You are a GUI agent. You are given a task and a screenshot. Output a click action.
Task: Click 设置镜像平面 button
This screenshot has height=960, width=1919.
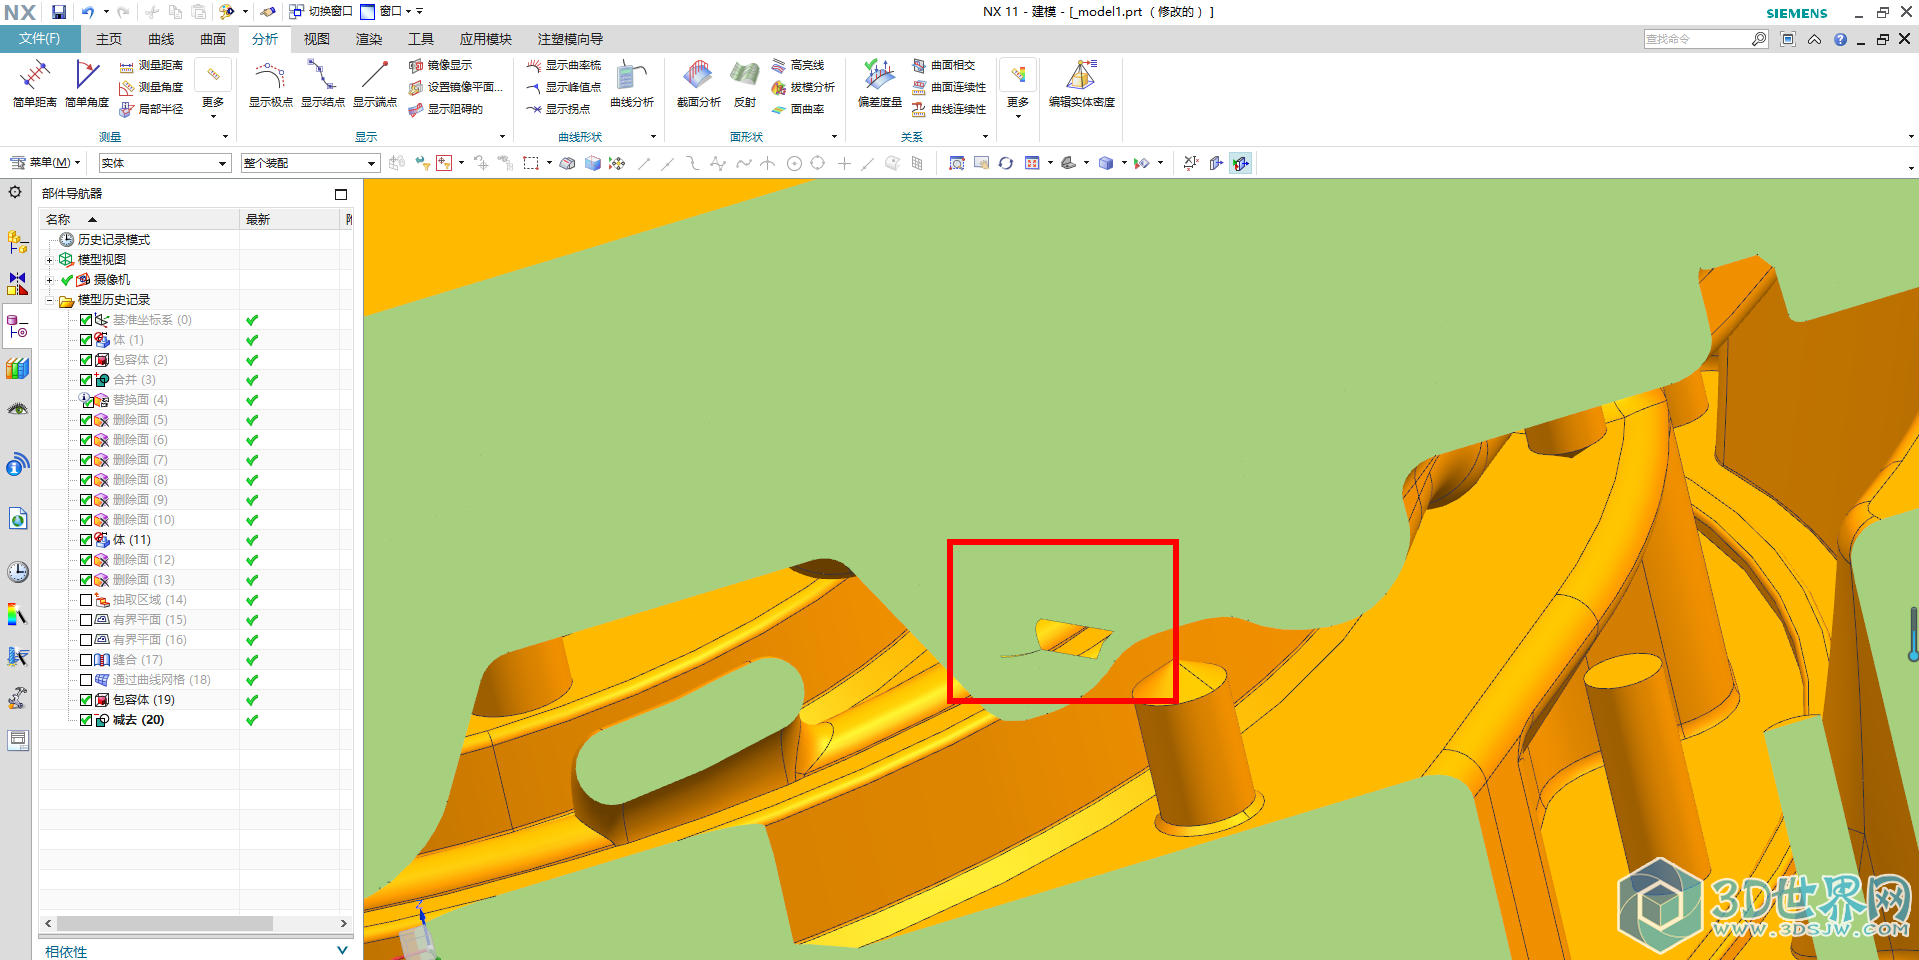(456, 87)
